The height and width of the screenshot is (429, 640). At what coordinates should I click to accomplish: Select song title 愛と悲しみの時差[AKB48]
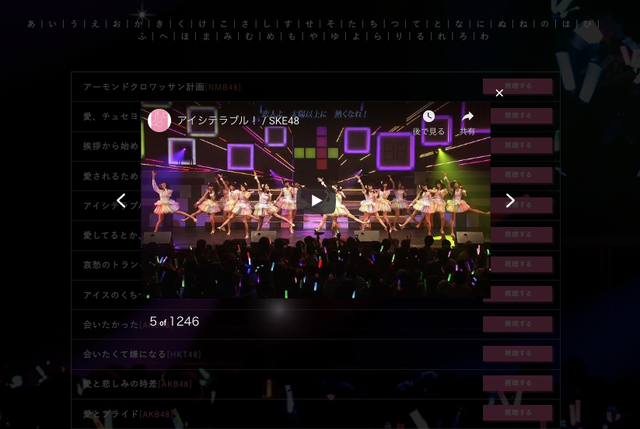(x=137, y=384)
